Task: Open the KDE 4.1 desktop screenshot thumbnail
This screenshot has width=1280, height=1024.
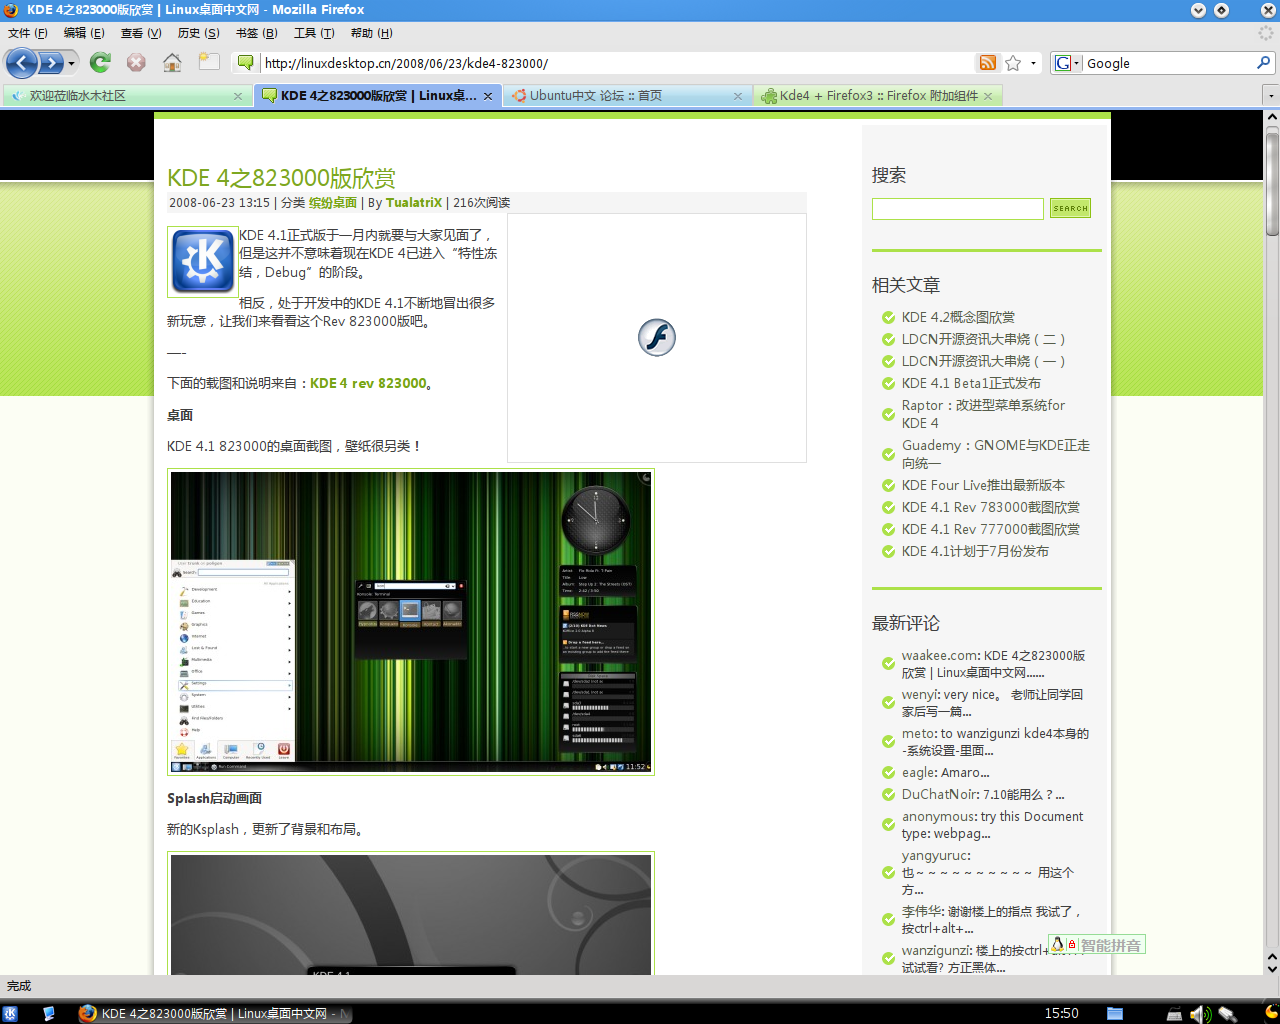Action: [x=411, y=621]
